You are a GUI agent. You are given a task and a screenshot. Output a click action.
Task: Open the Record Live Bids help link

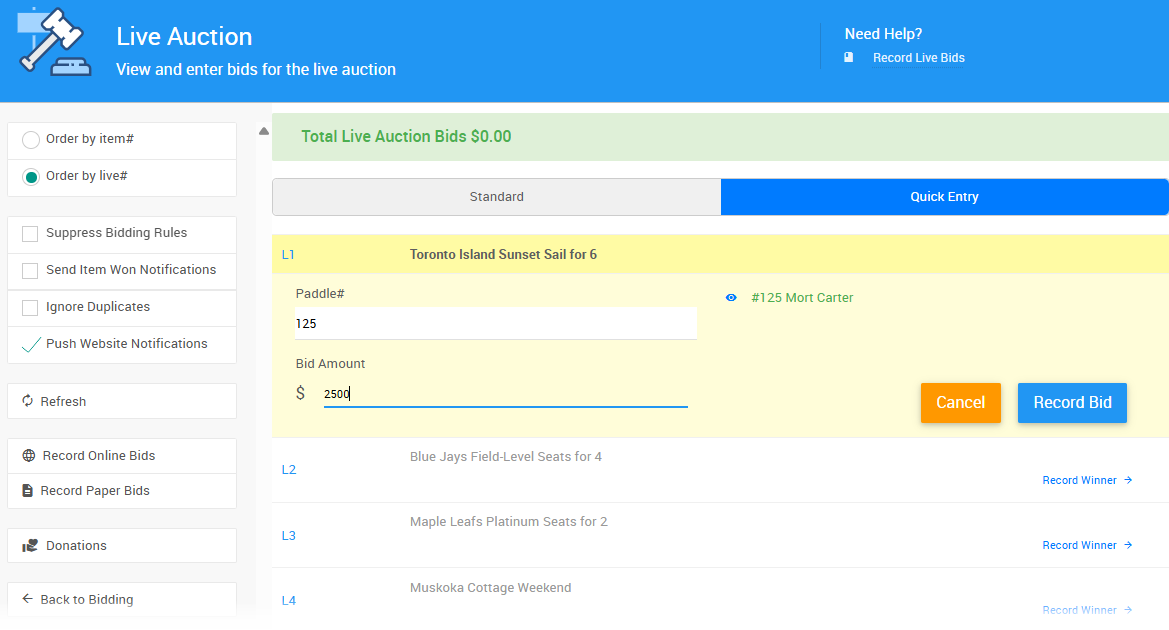pos(918,57)
